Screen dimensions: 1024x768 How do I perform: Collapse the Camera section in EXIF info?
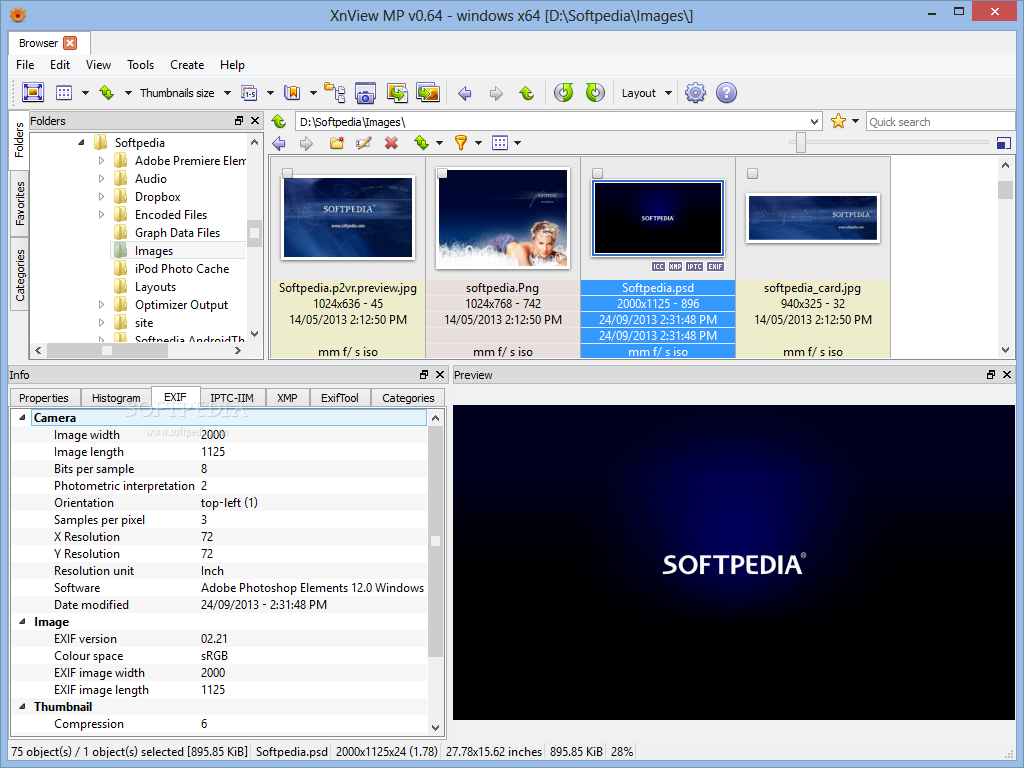point(22,417)
